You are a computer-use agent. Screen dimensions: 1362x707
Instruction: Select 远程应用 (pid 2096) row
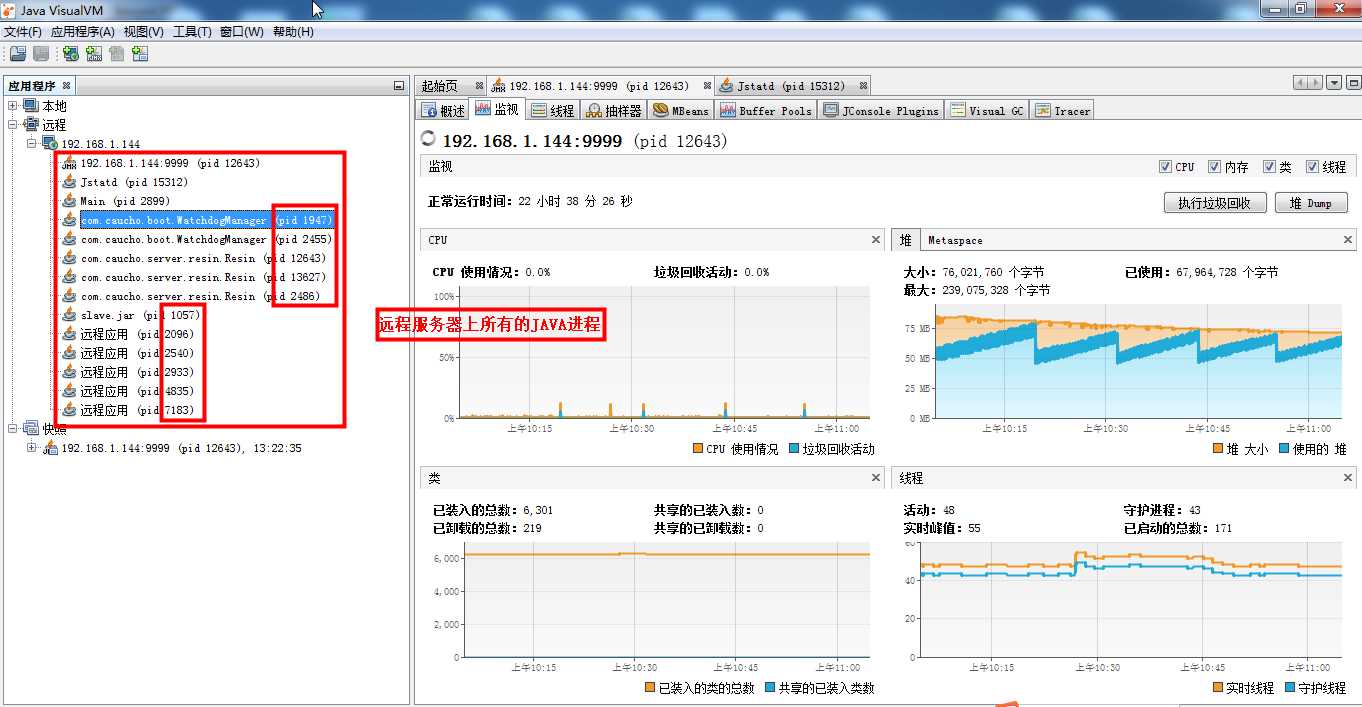pyautogui.click(x=137, y=334)
